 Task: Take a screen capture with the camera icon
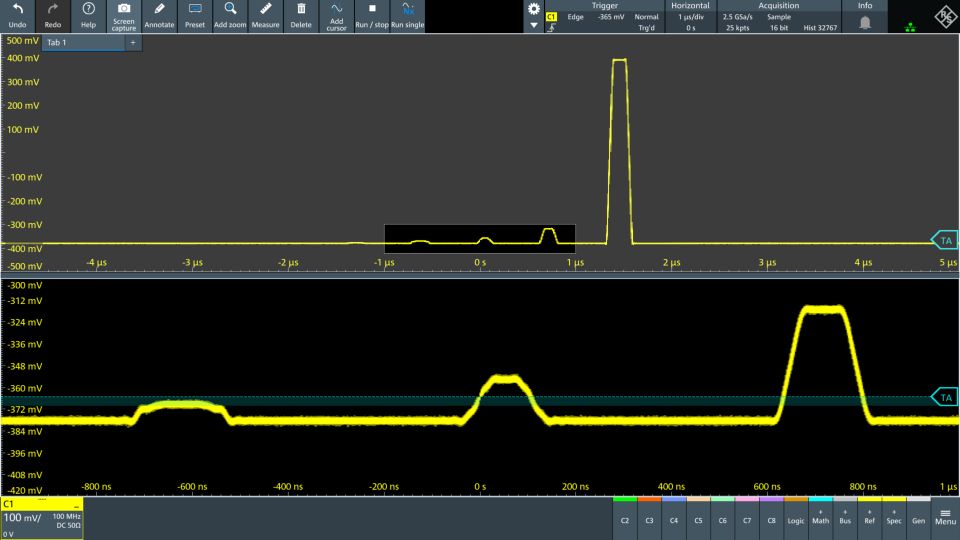pos(123,9)
